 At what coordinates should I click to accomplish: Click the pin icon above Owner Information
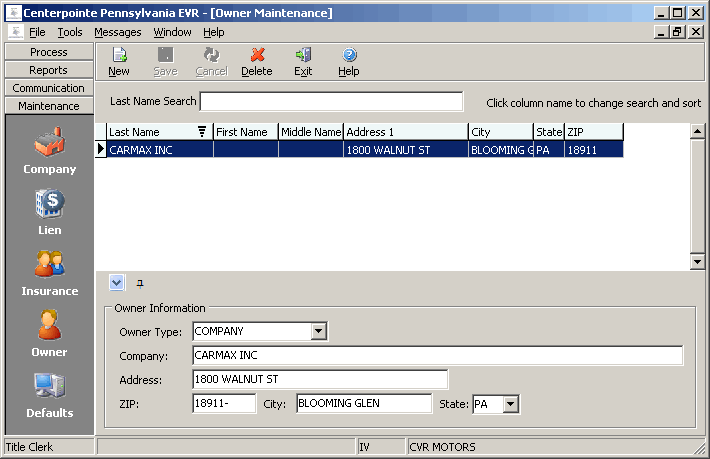140,283
